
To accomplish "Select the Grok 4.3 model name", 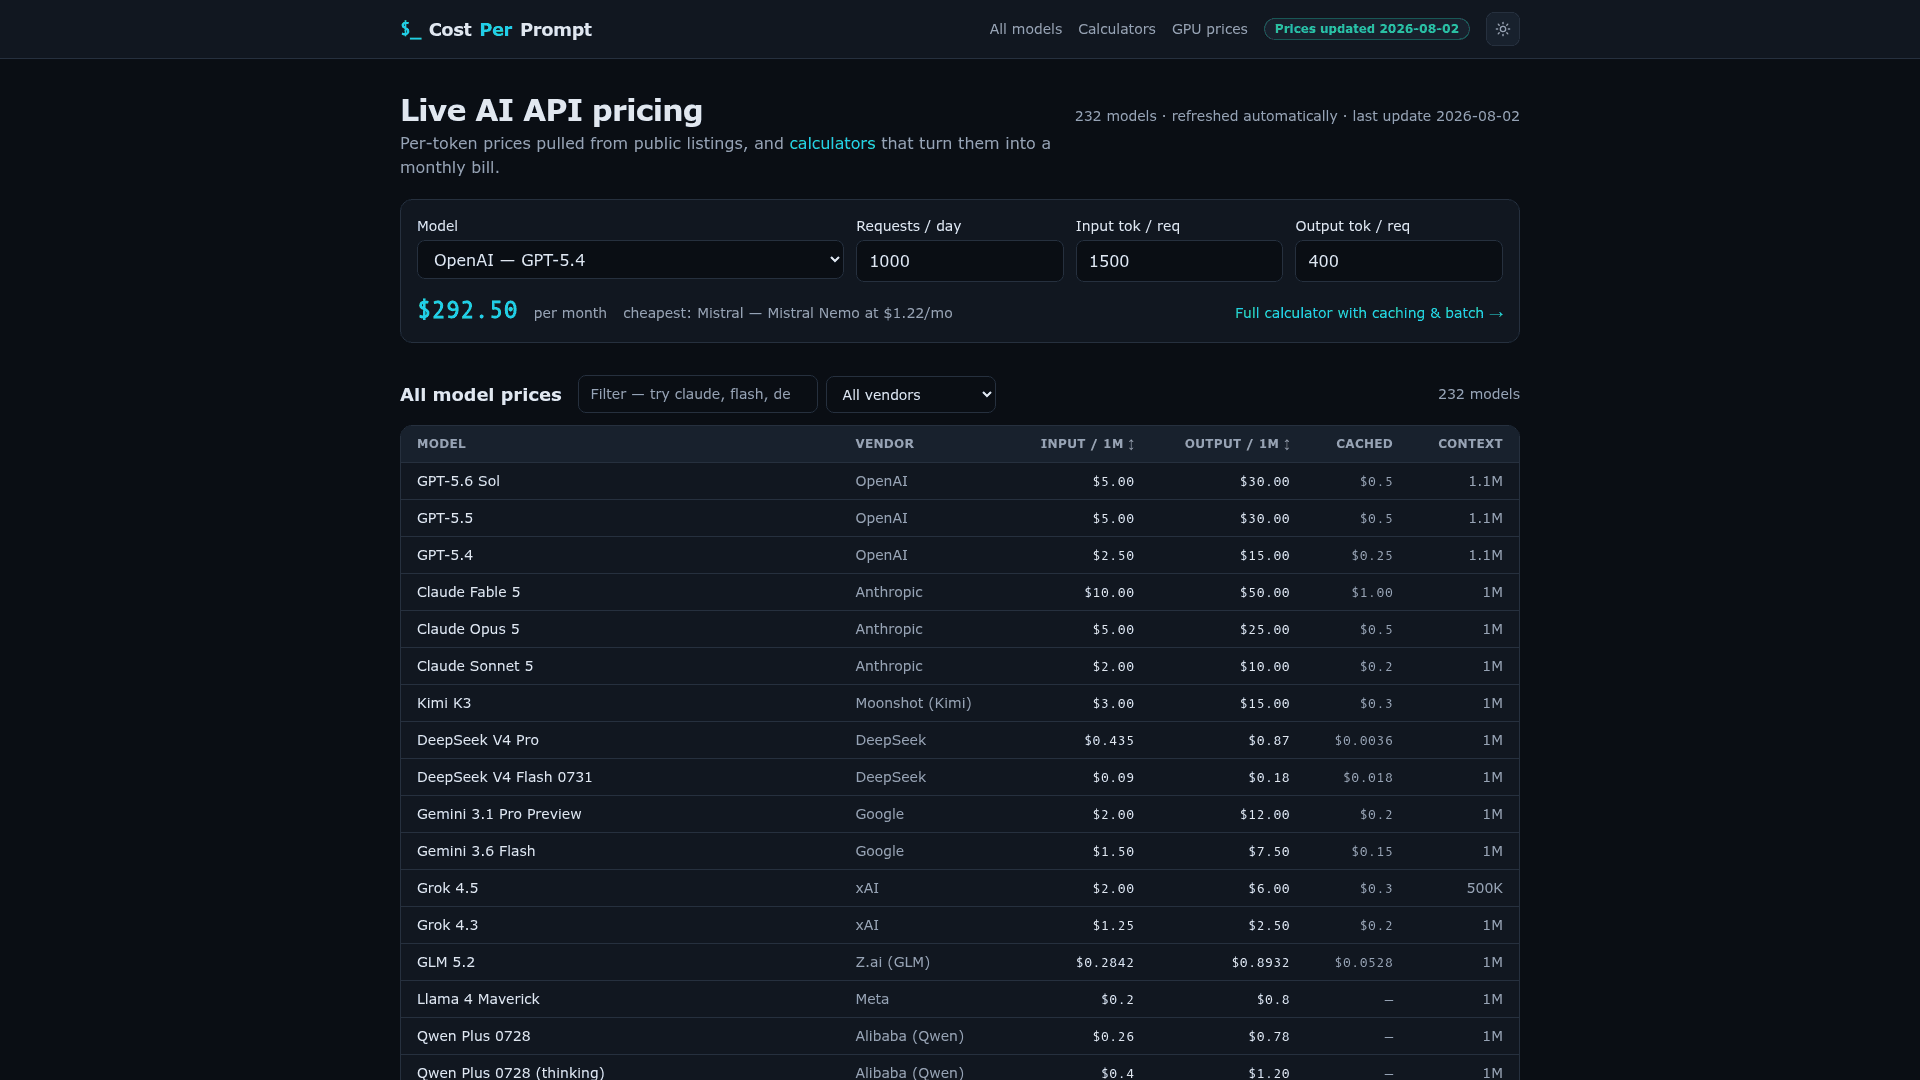I will tap(448, 925).
